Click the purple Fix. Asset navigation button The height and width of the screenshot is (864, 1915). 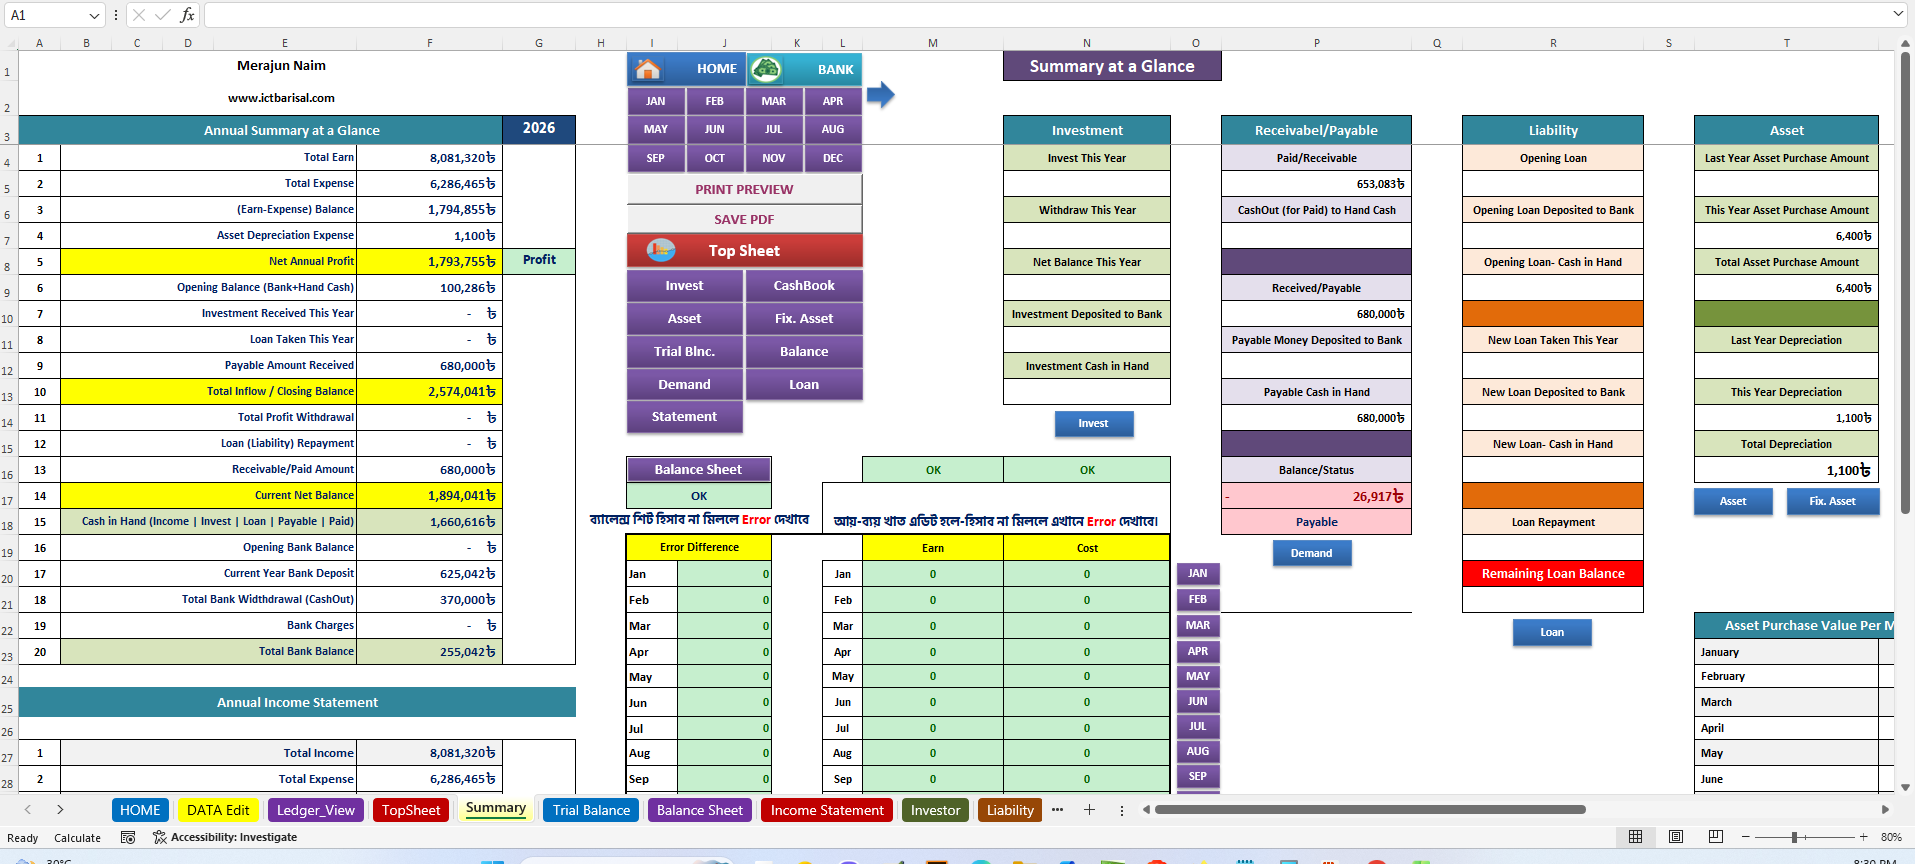pos(804,318)
